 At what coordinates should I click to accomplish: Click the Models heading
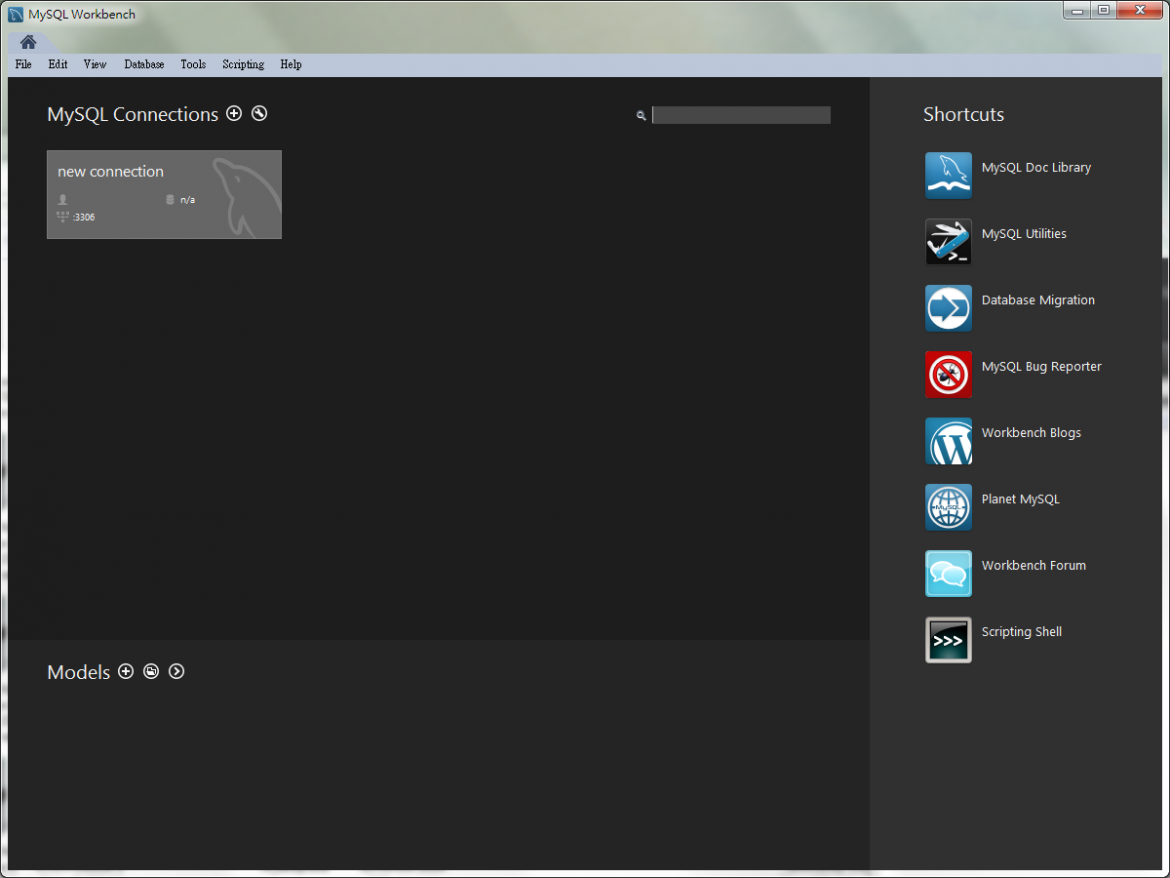pos(78,672)
